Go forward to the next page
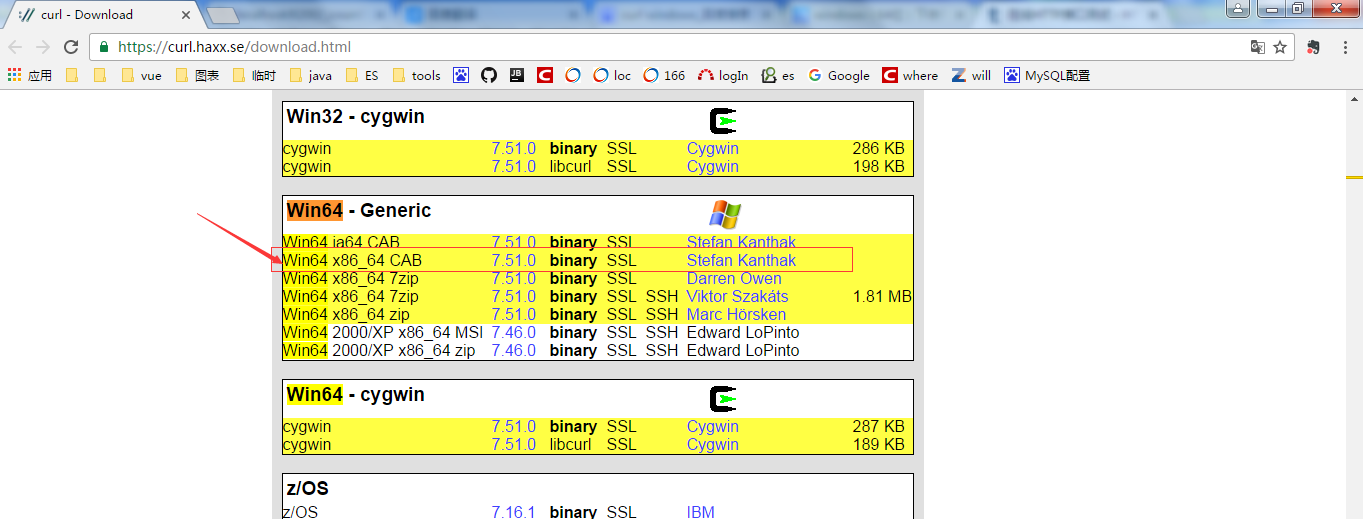This screenshot has width=1363, height=519. [43, 47]
